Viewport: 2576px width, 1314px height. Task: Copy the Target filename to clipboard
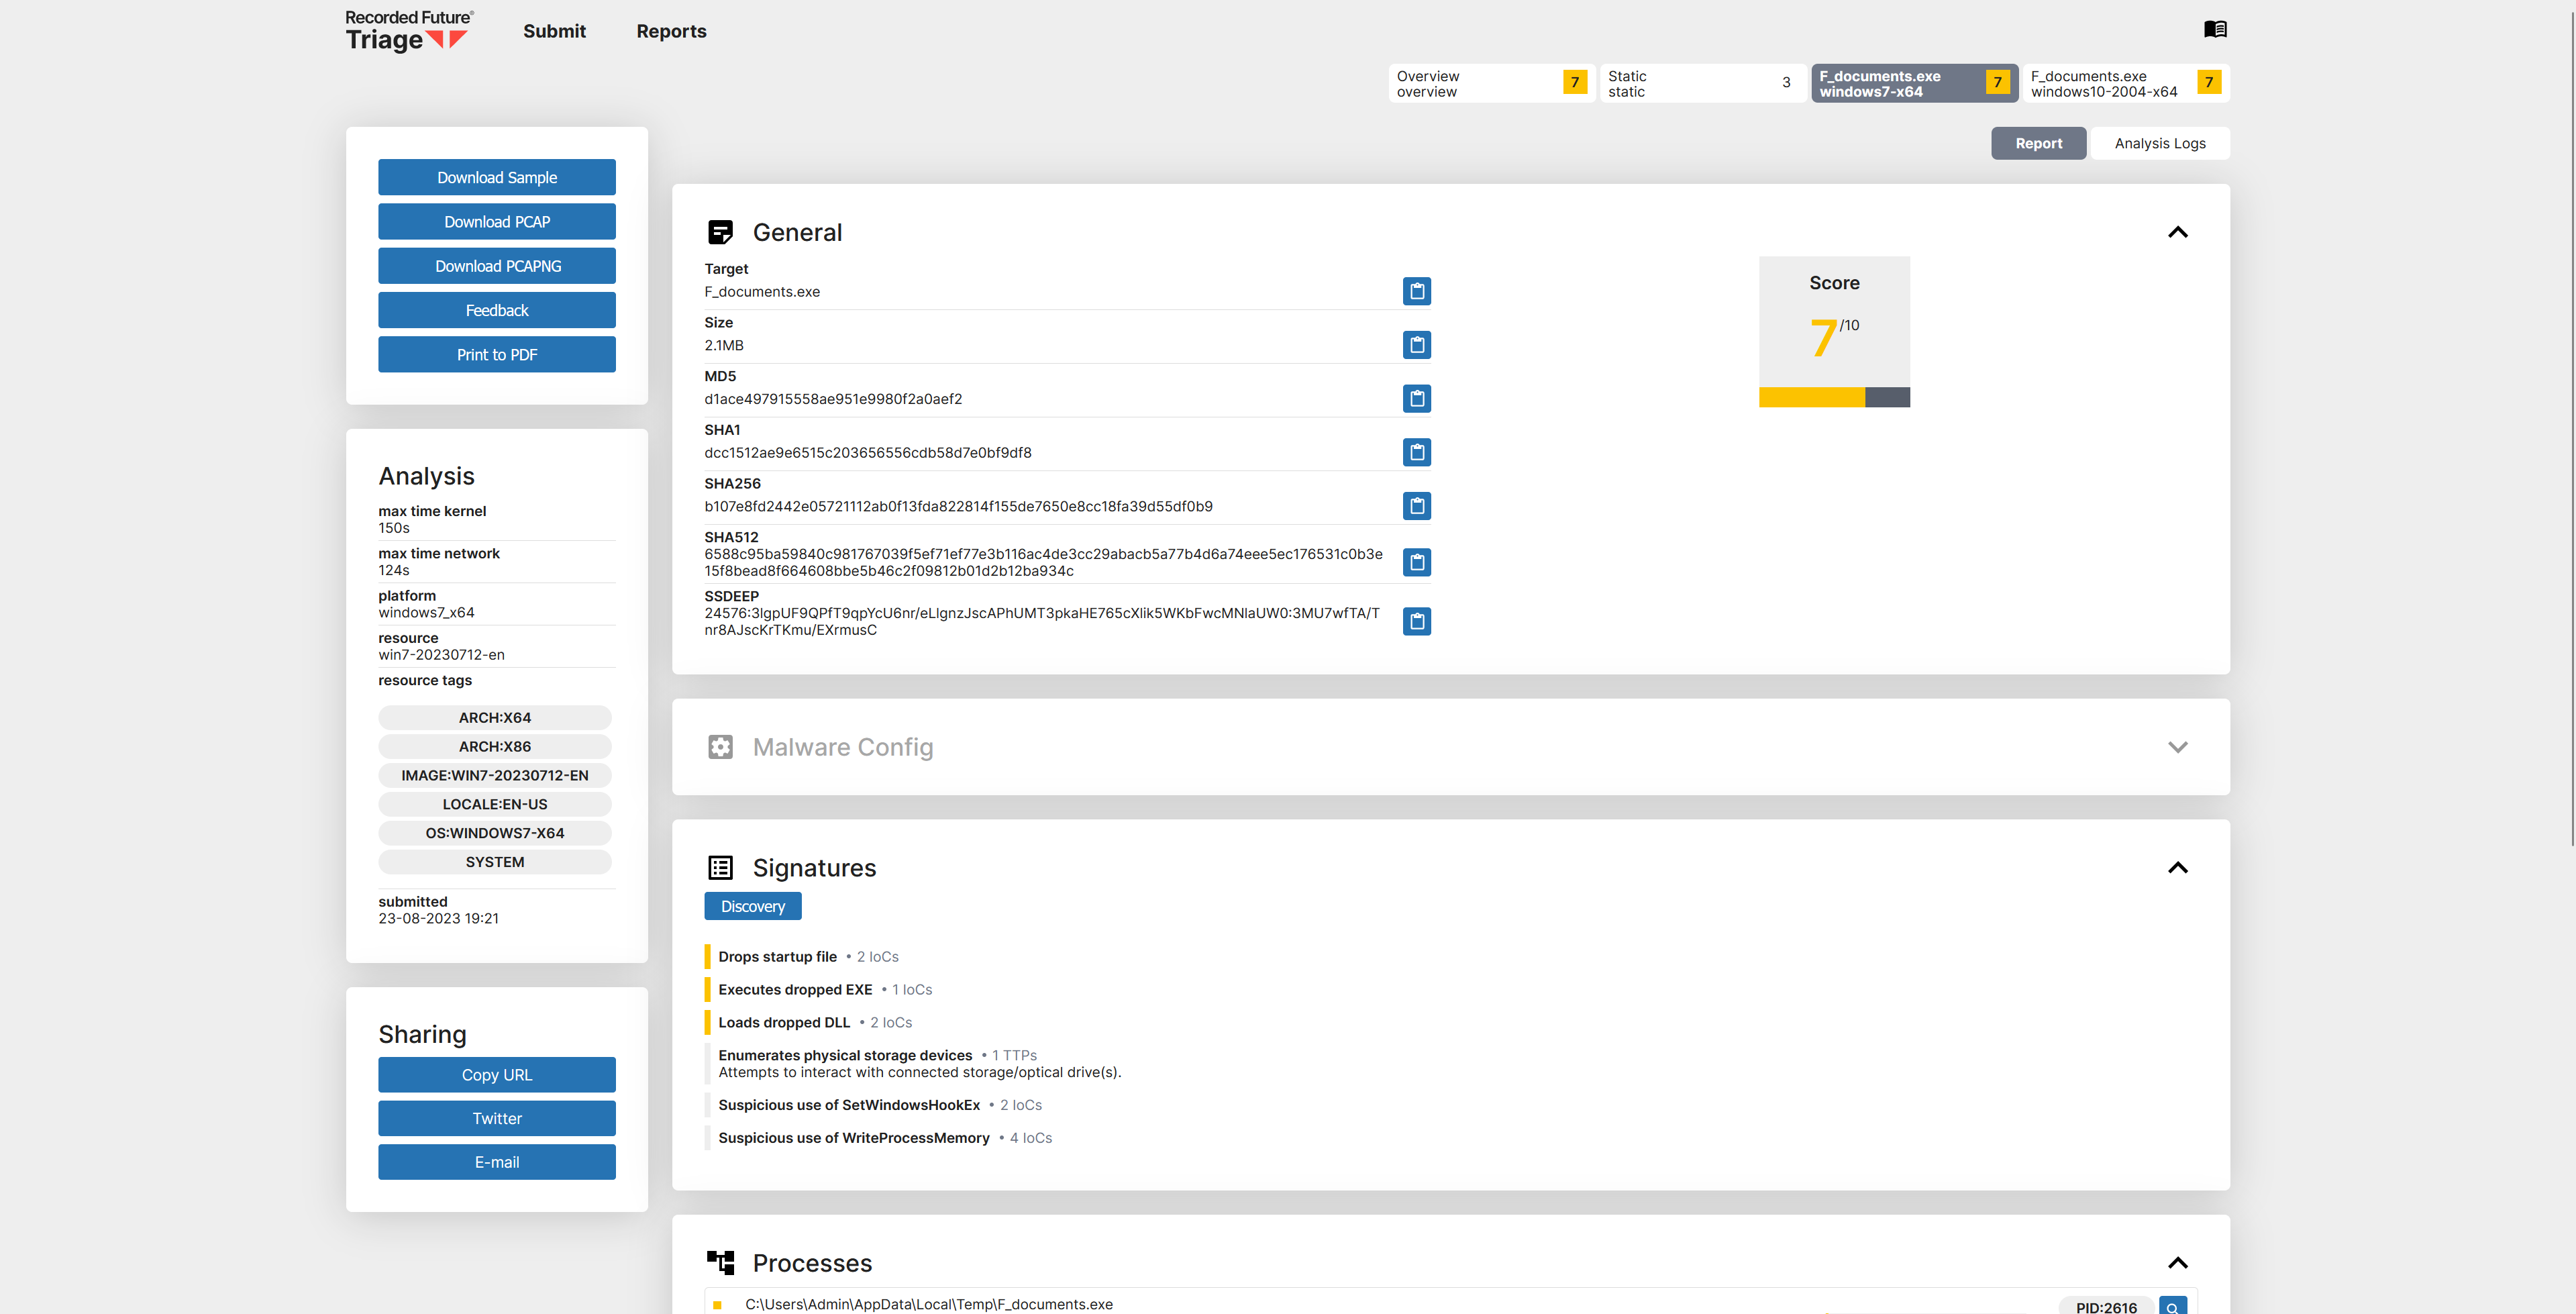pyautogui.click(x=1416, y=291)
